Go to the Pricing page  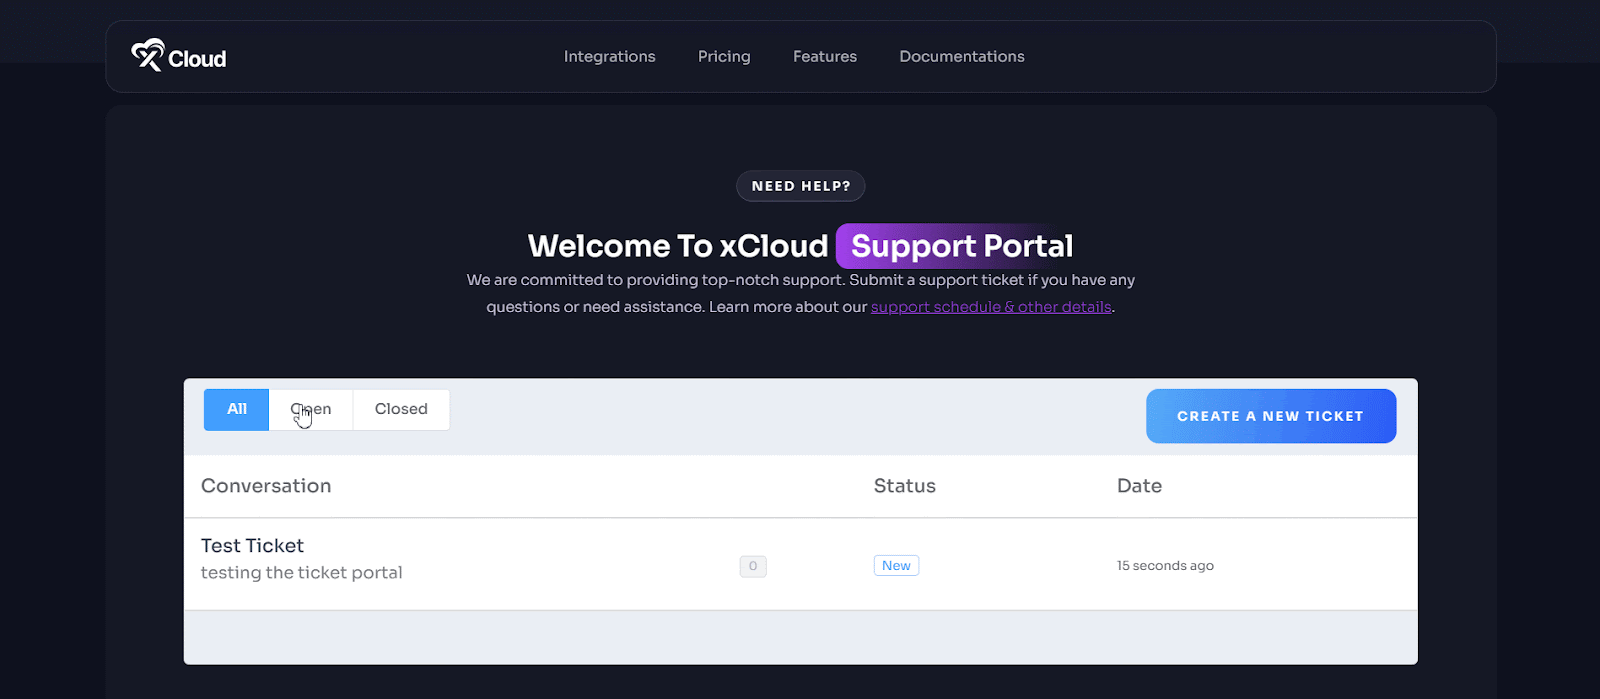(724, 57)
